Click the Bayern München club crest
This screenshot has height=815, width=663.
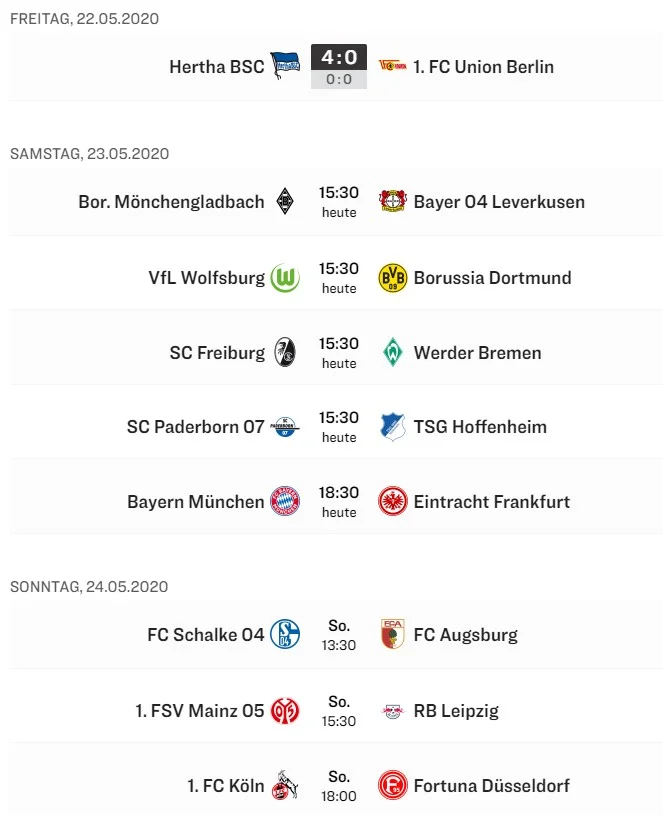pos(285,502)
